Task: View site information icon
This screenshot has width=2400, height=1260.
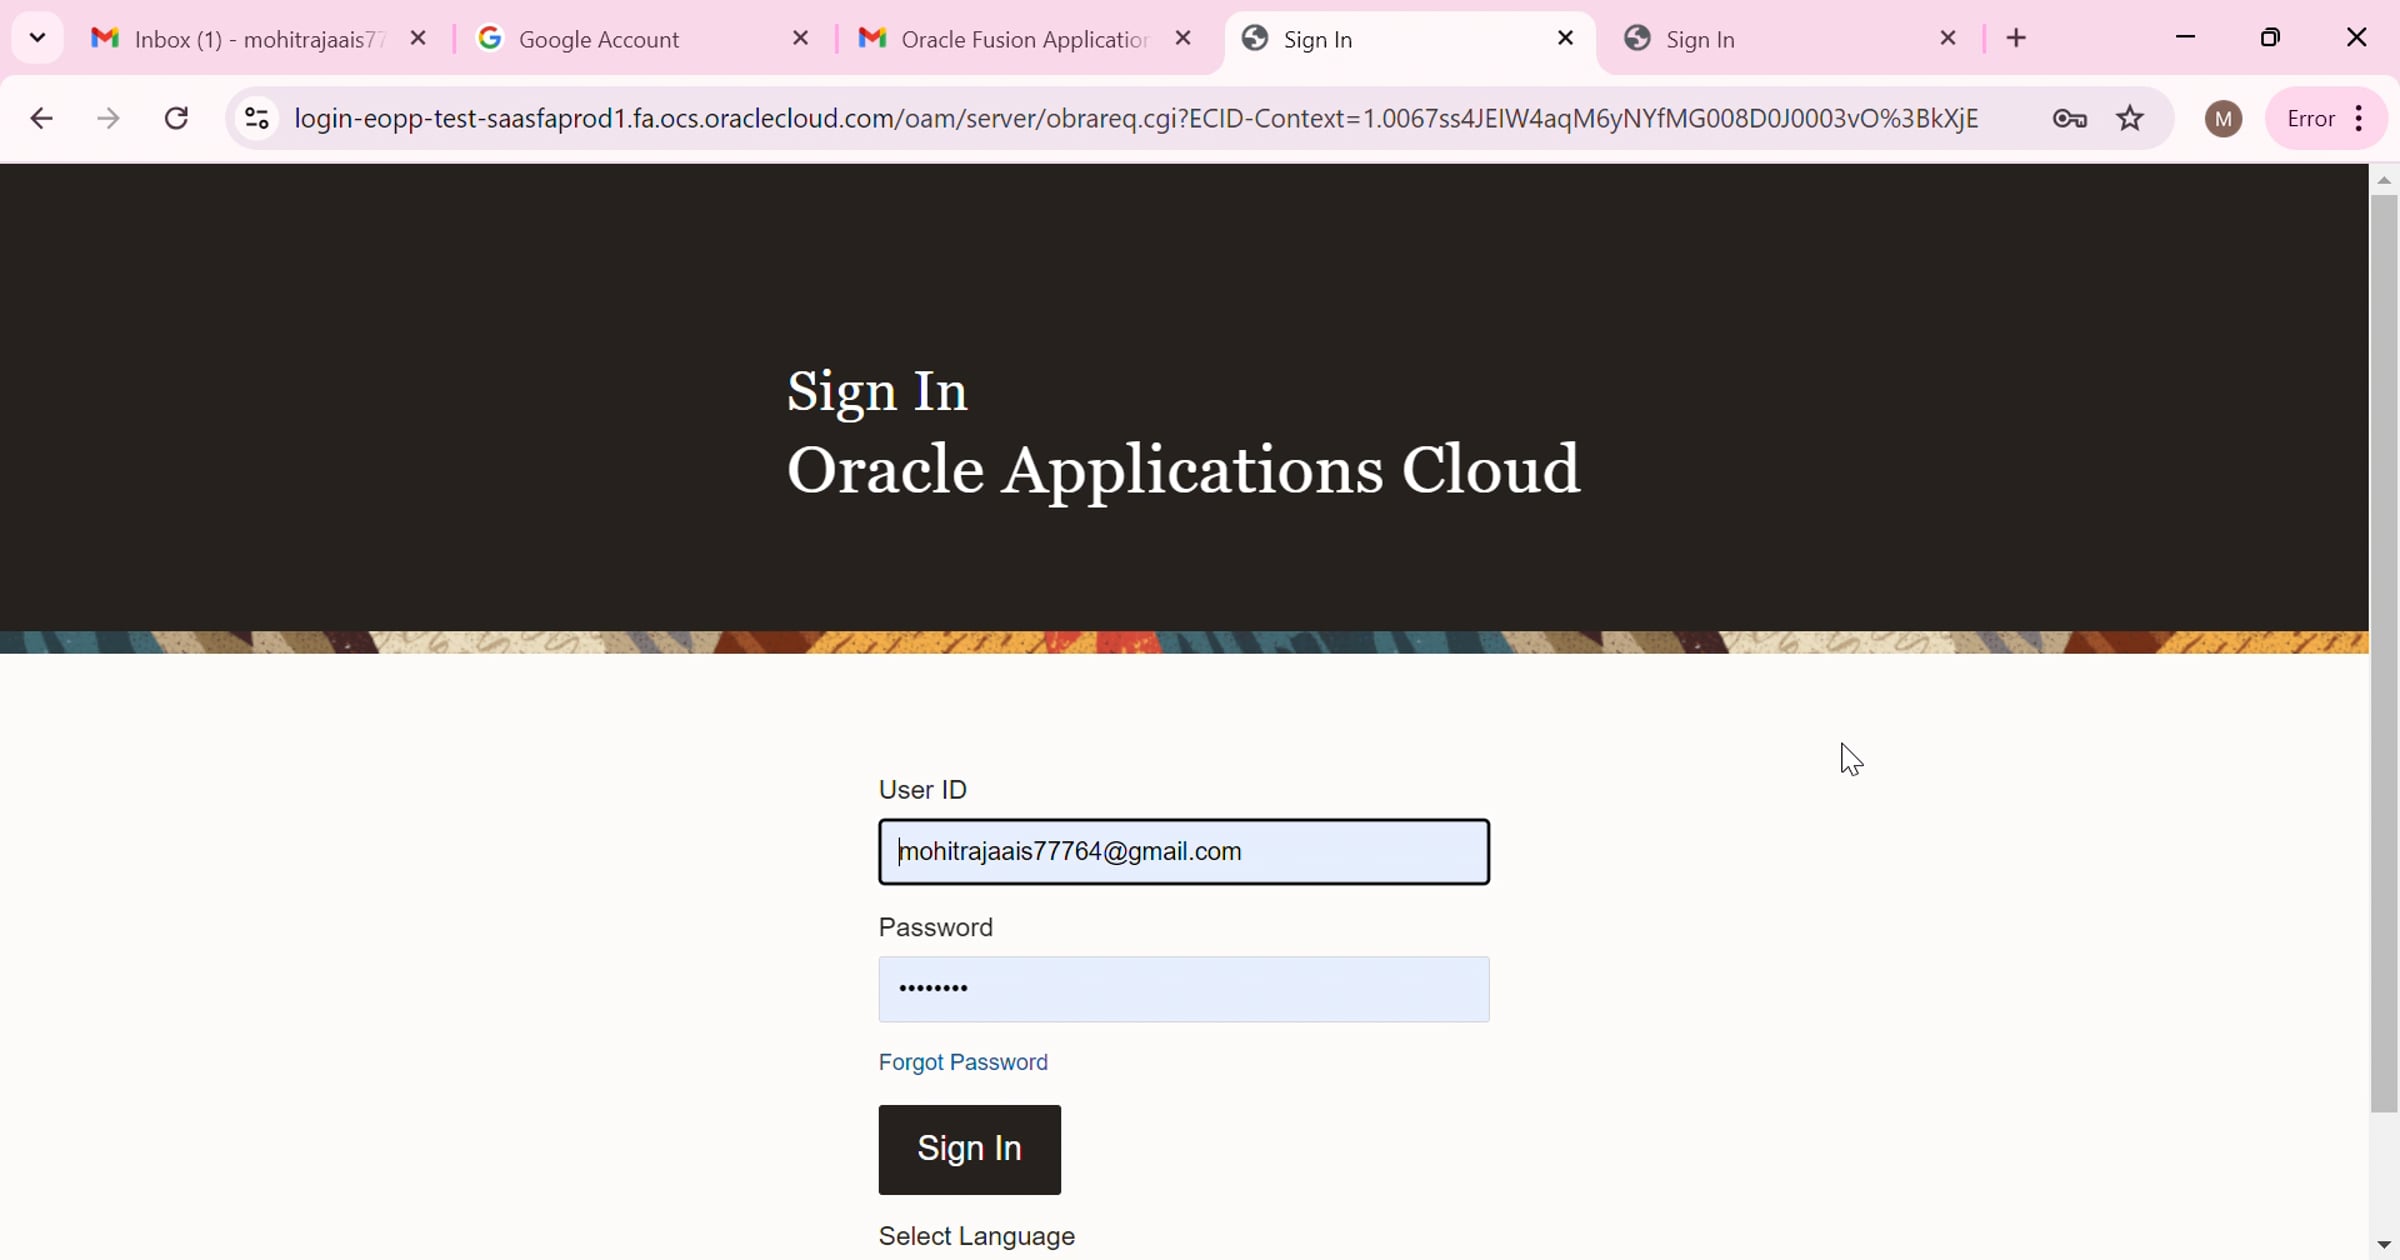Action: pyautogui.click(x=257, y=119)
